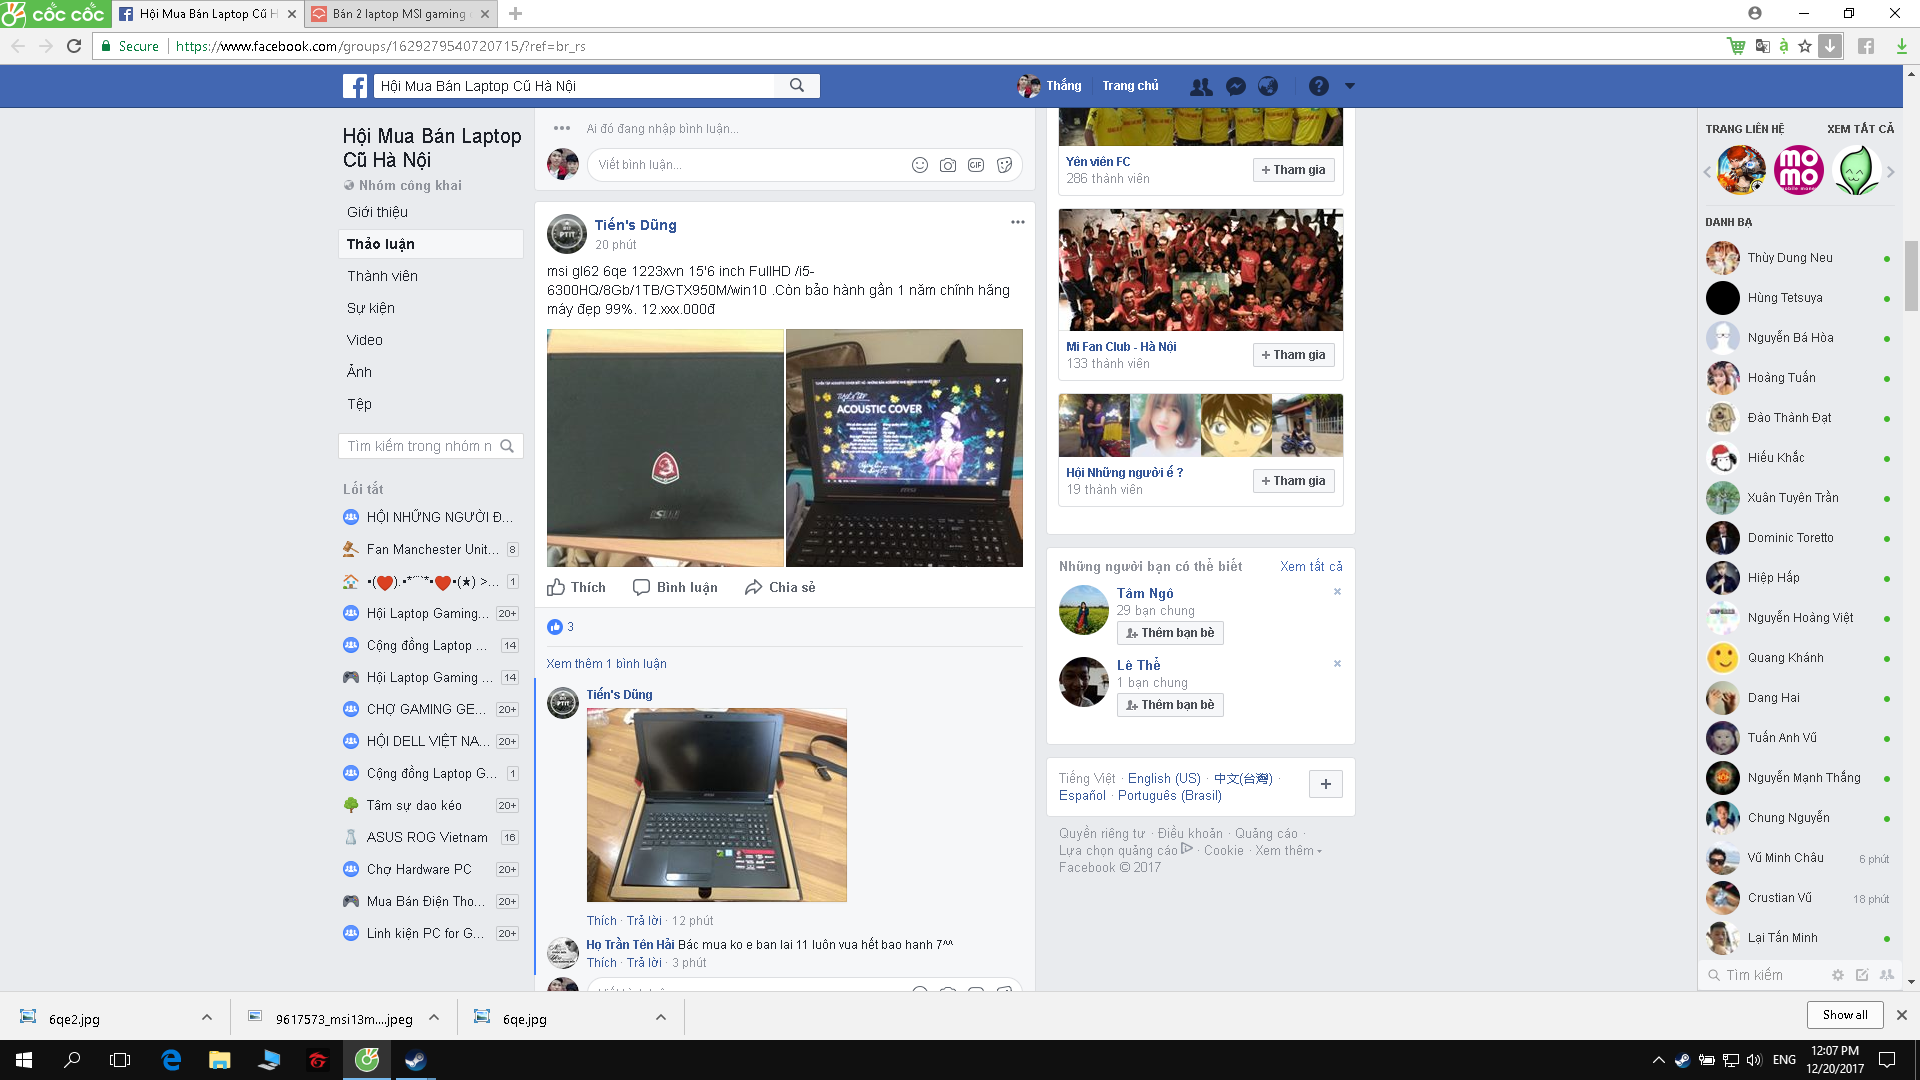Click the help question mark icon

[1318, 86]
